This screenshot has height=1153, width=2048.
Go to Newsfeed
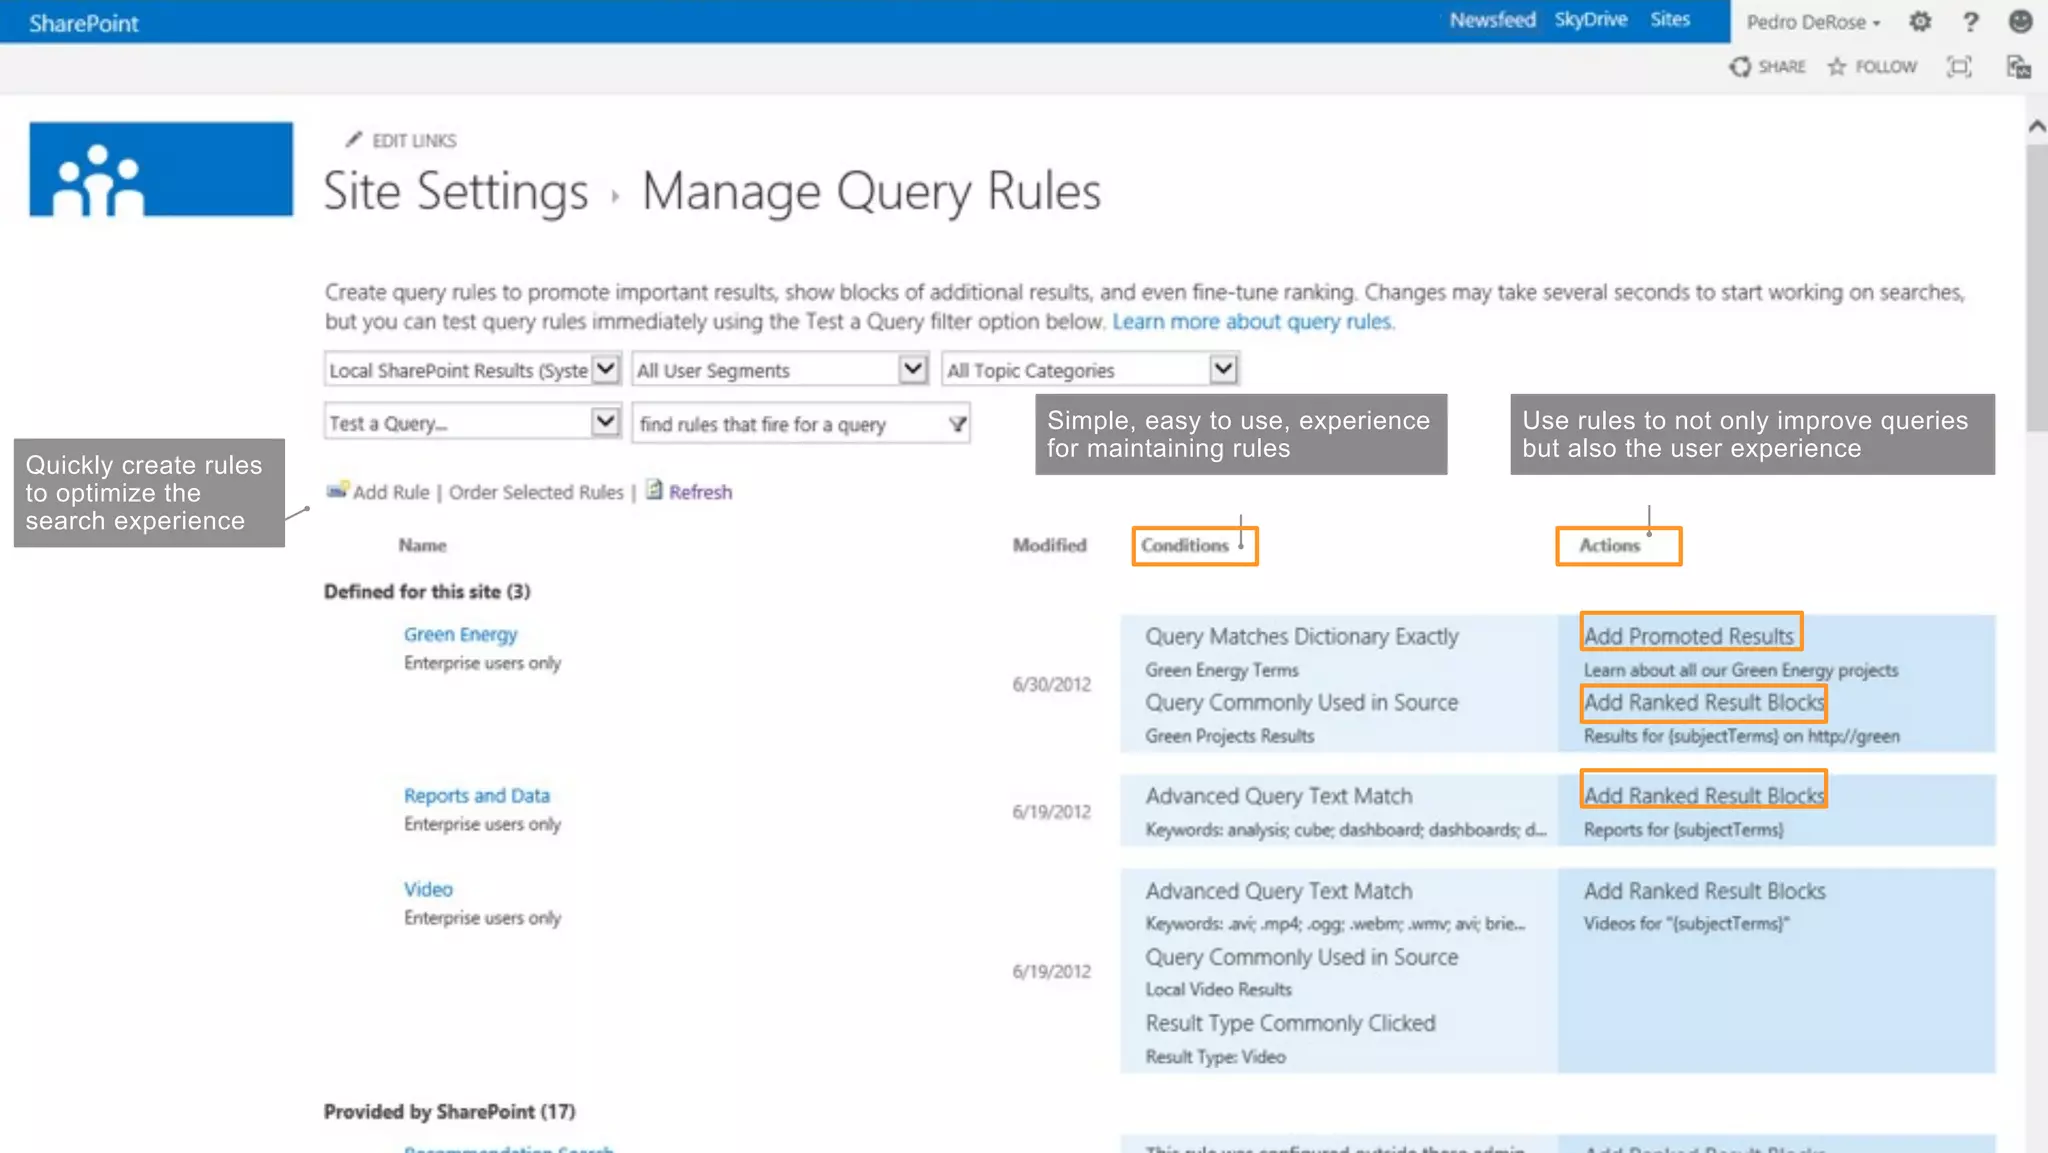click(1492, 20)
